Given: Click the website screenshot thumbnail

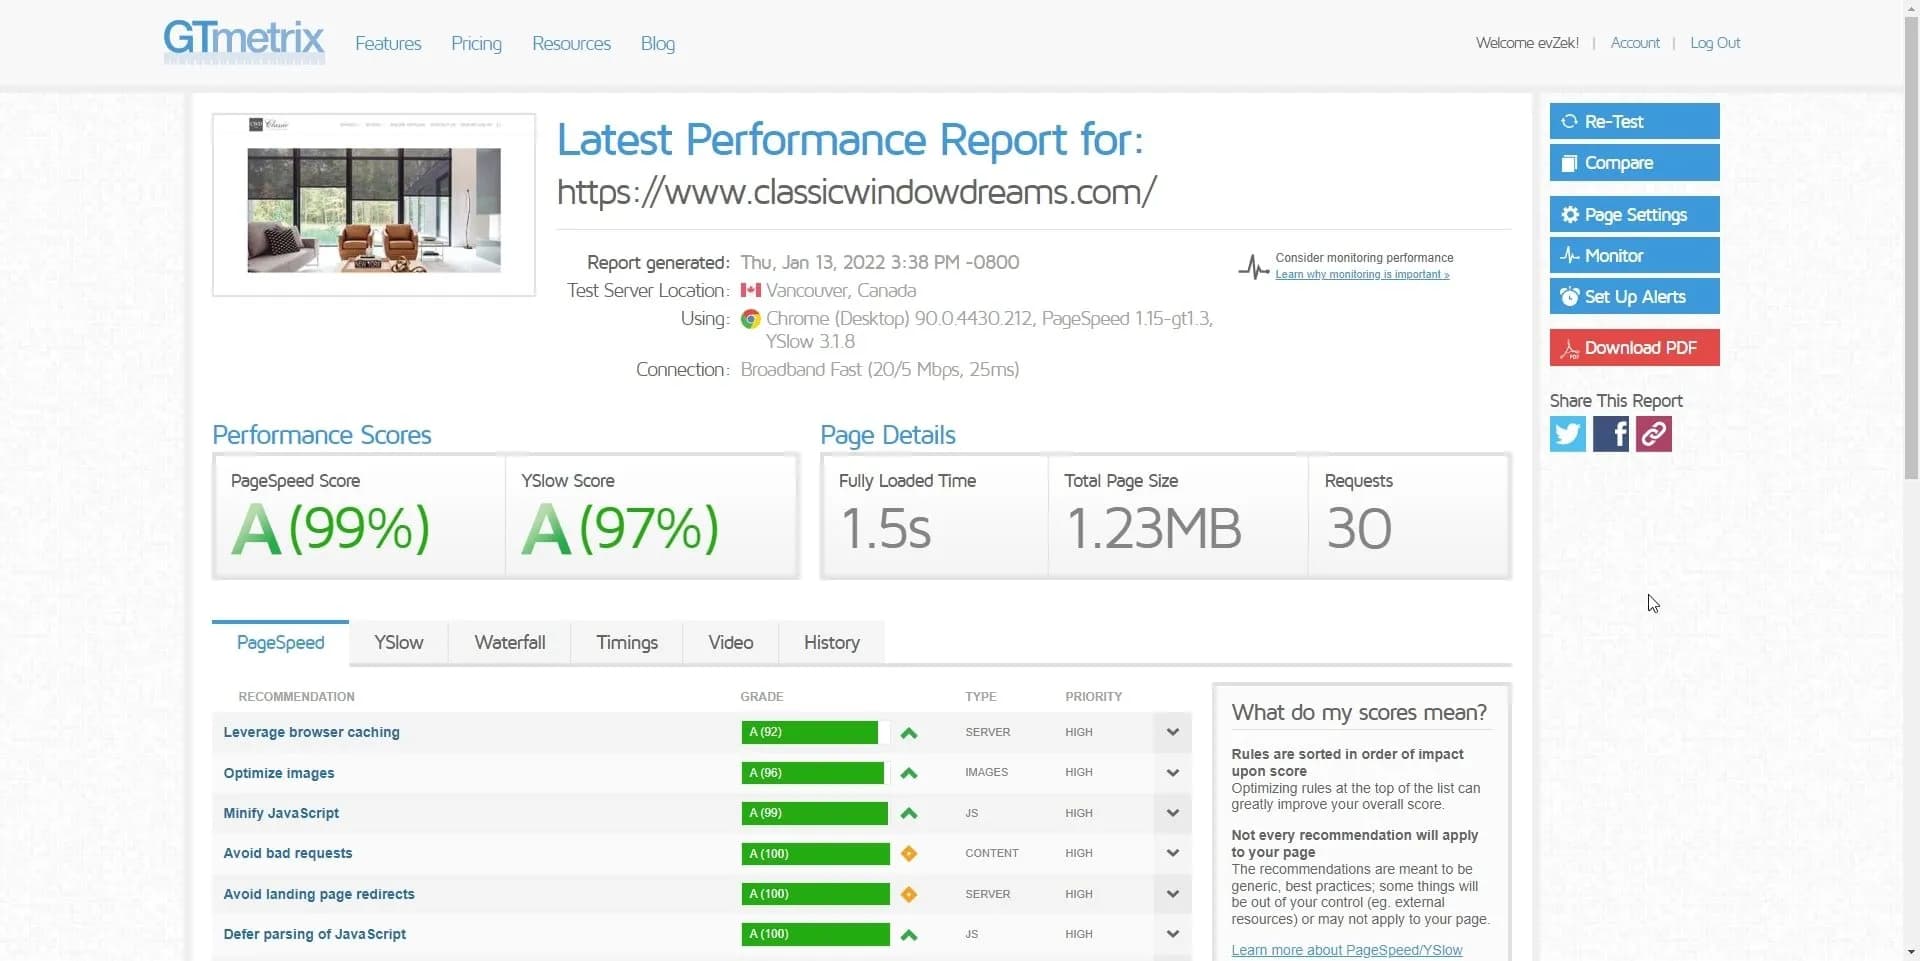Looking at the screenshot, I should tap(374, 205).
